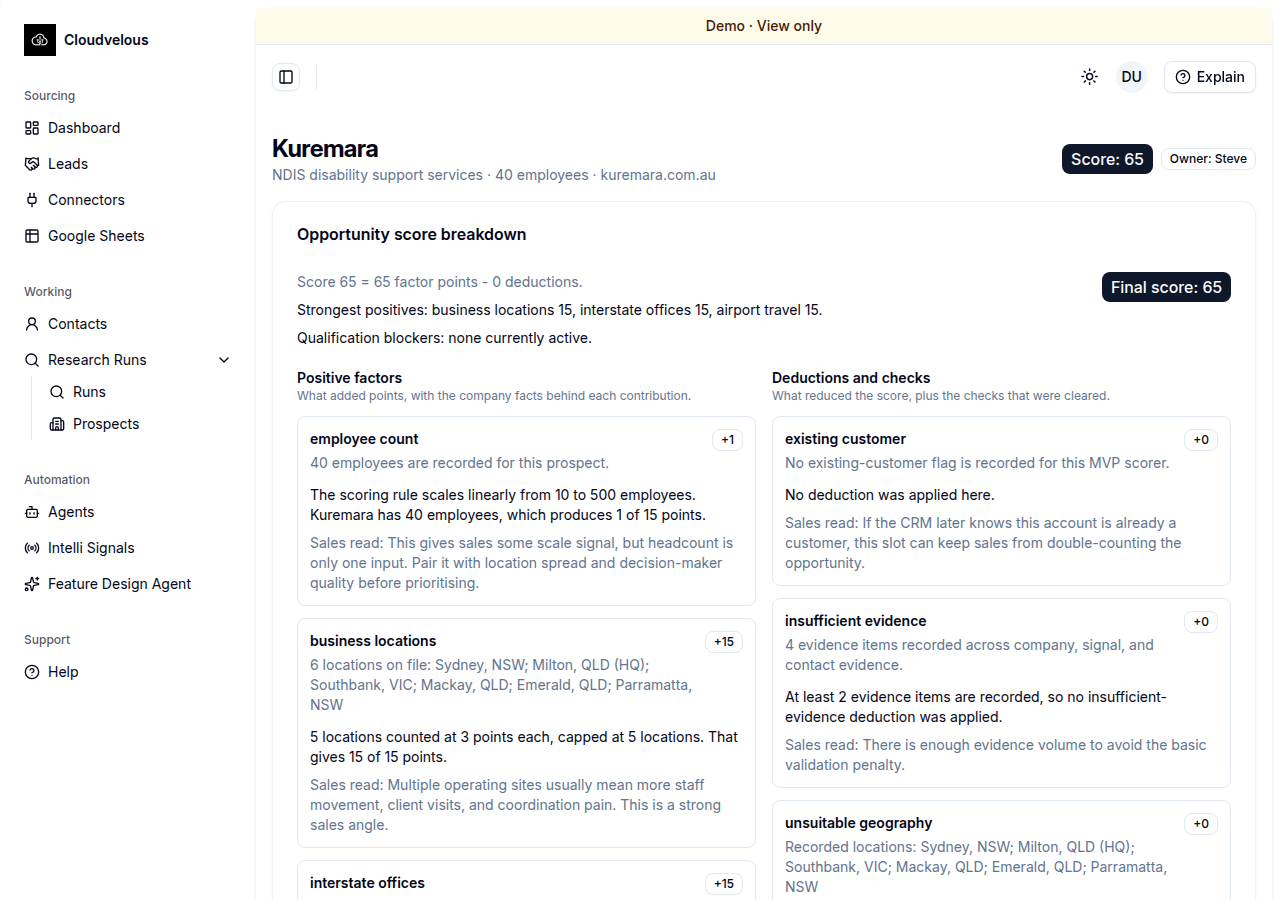Click the insufficient evidence +0 badge
Image resolution: width=1280 pixels, height=900 pixels.
coord(1200,622)
